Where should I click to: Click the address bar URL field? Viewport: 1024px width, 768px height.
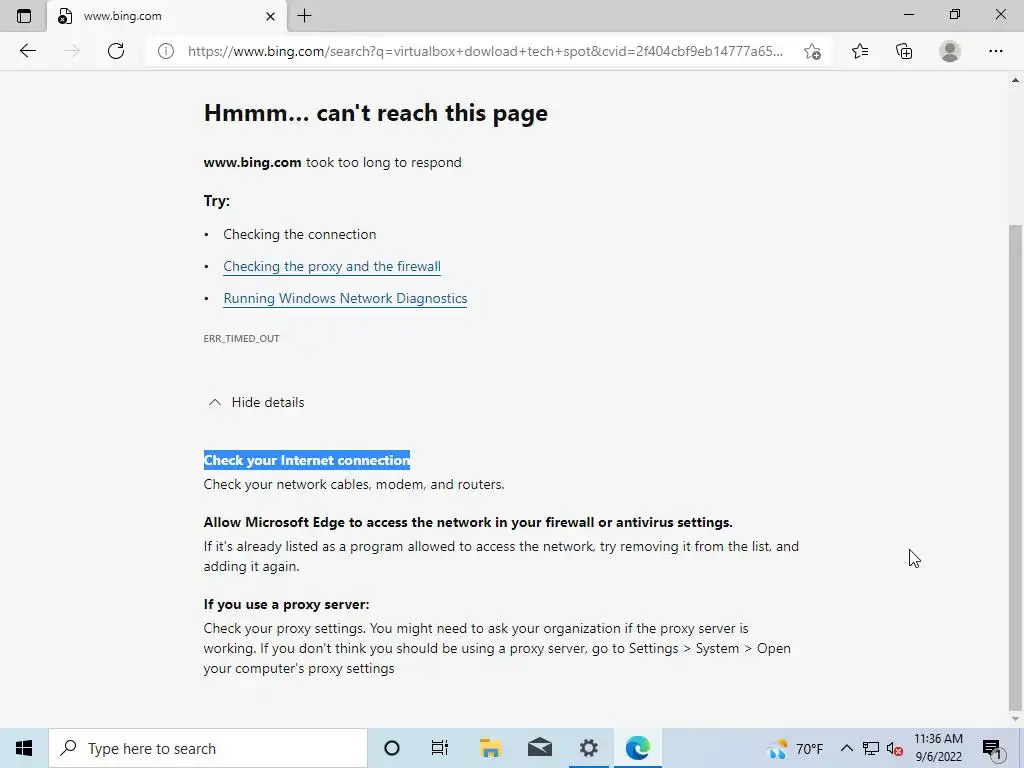pos(485,51)
